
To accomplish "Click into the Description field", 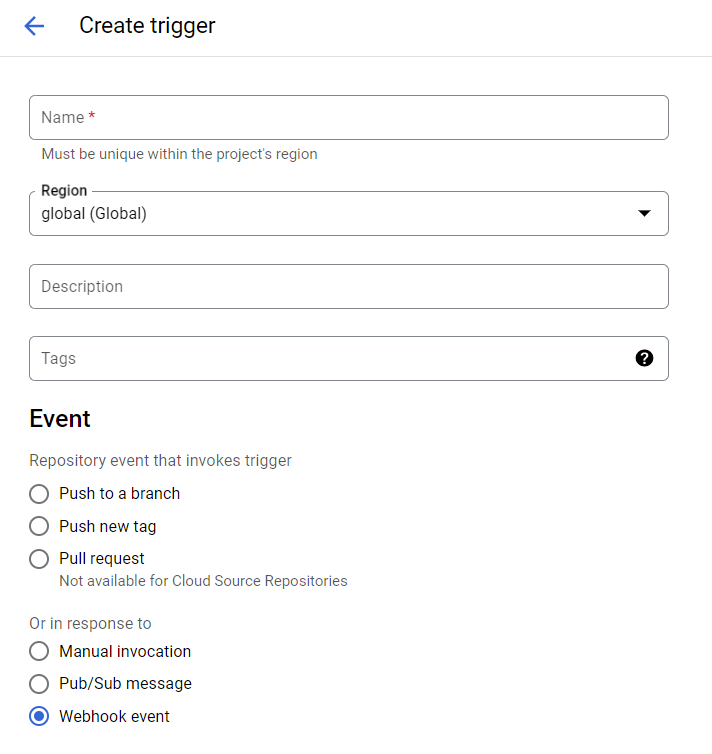I will tap(348, 287).
